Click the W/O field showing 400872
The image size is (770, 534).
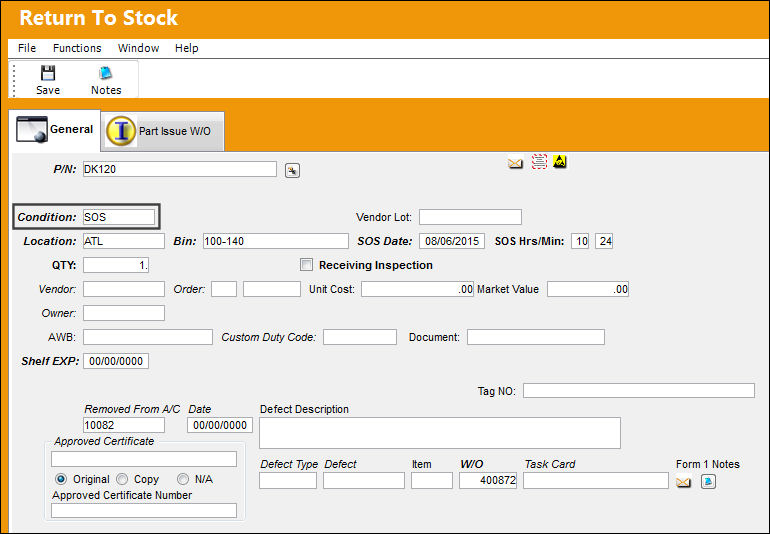(488, 481)
